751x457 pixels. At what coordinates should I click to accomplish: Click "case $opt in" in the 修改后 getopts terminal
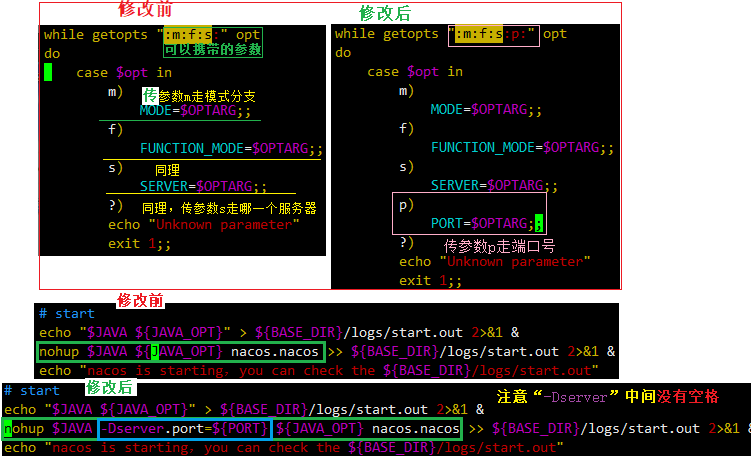415,72
